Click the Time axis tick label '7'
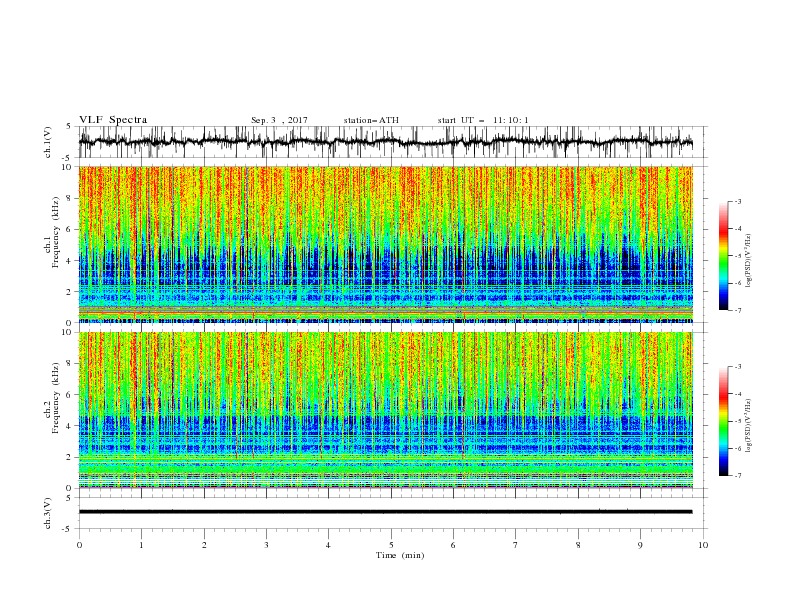 pyautogui.click(x=516, y=545)
